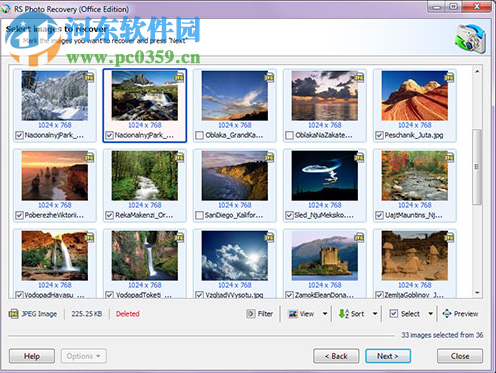
Task: Click the Select checkmark icon in toolbar
Action: coord(394,314)
